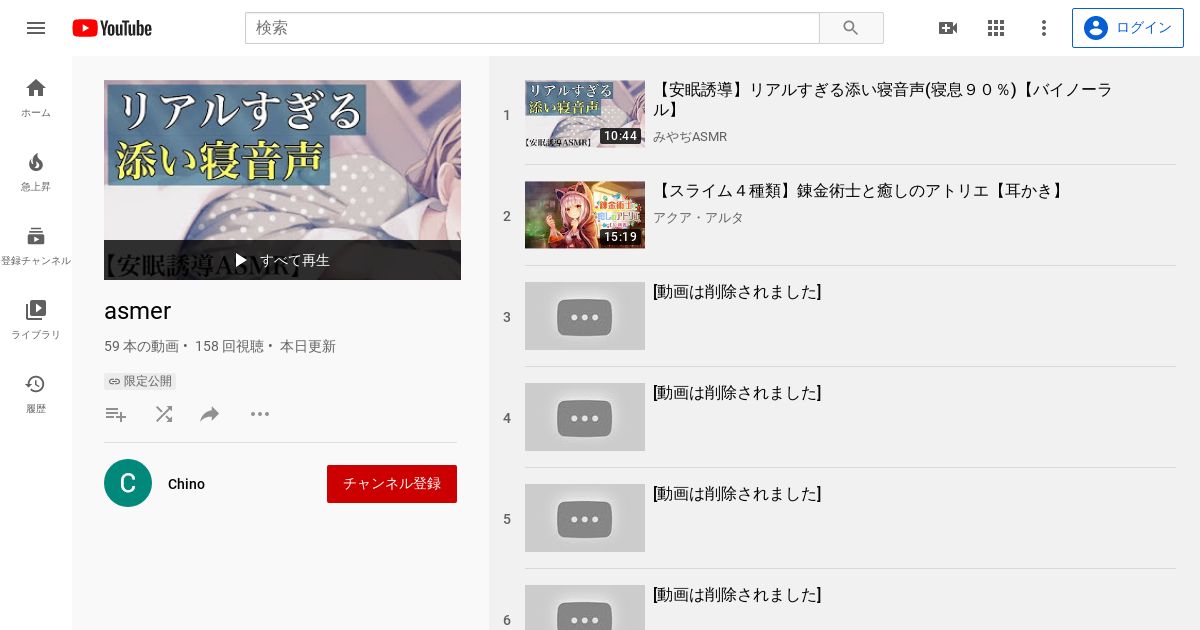Click the 59 本の動画 stats text
Image resolution: width=1200 pixels, height=630 pixels.
(141, 347)
